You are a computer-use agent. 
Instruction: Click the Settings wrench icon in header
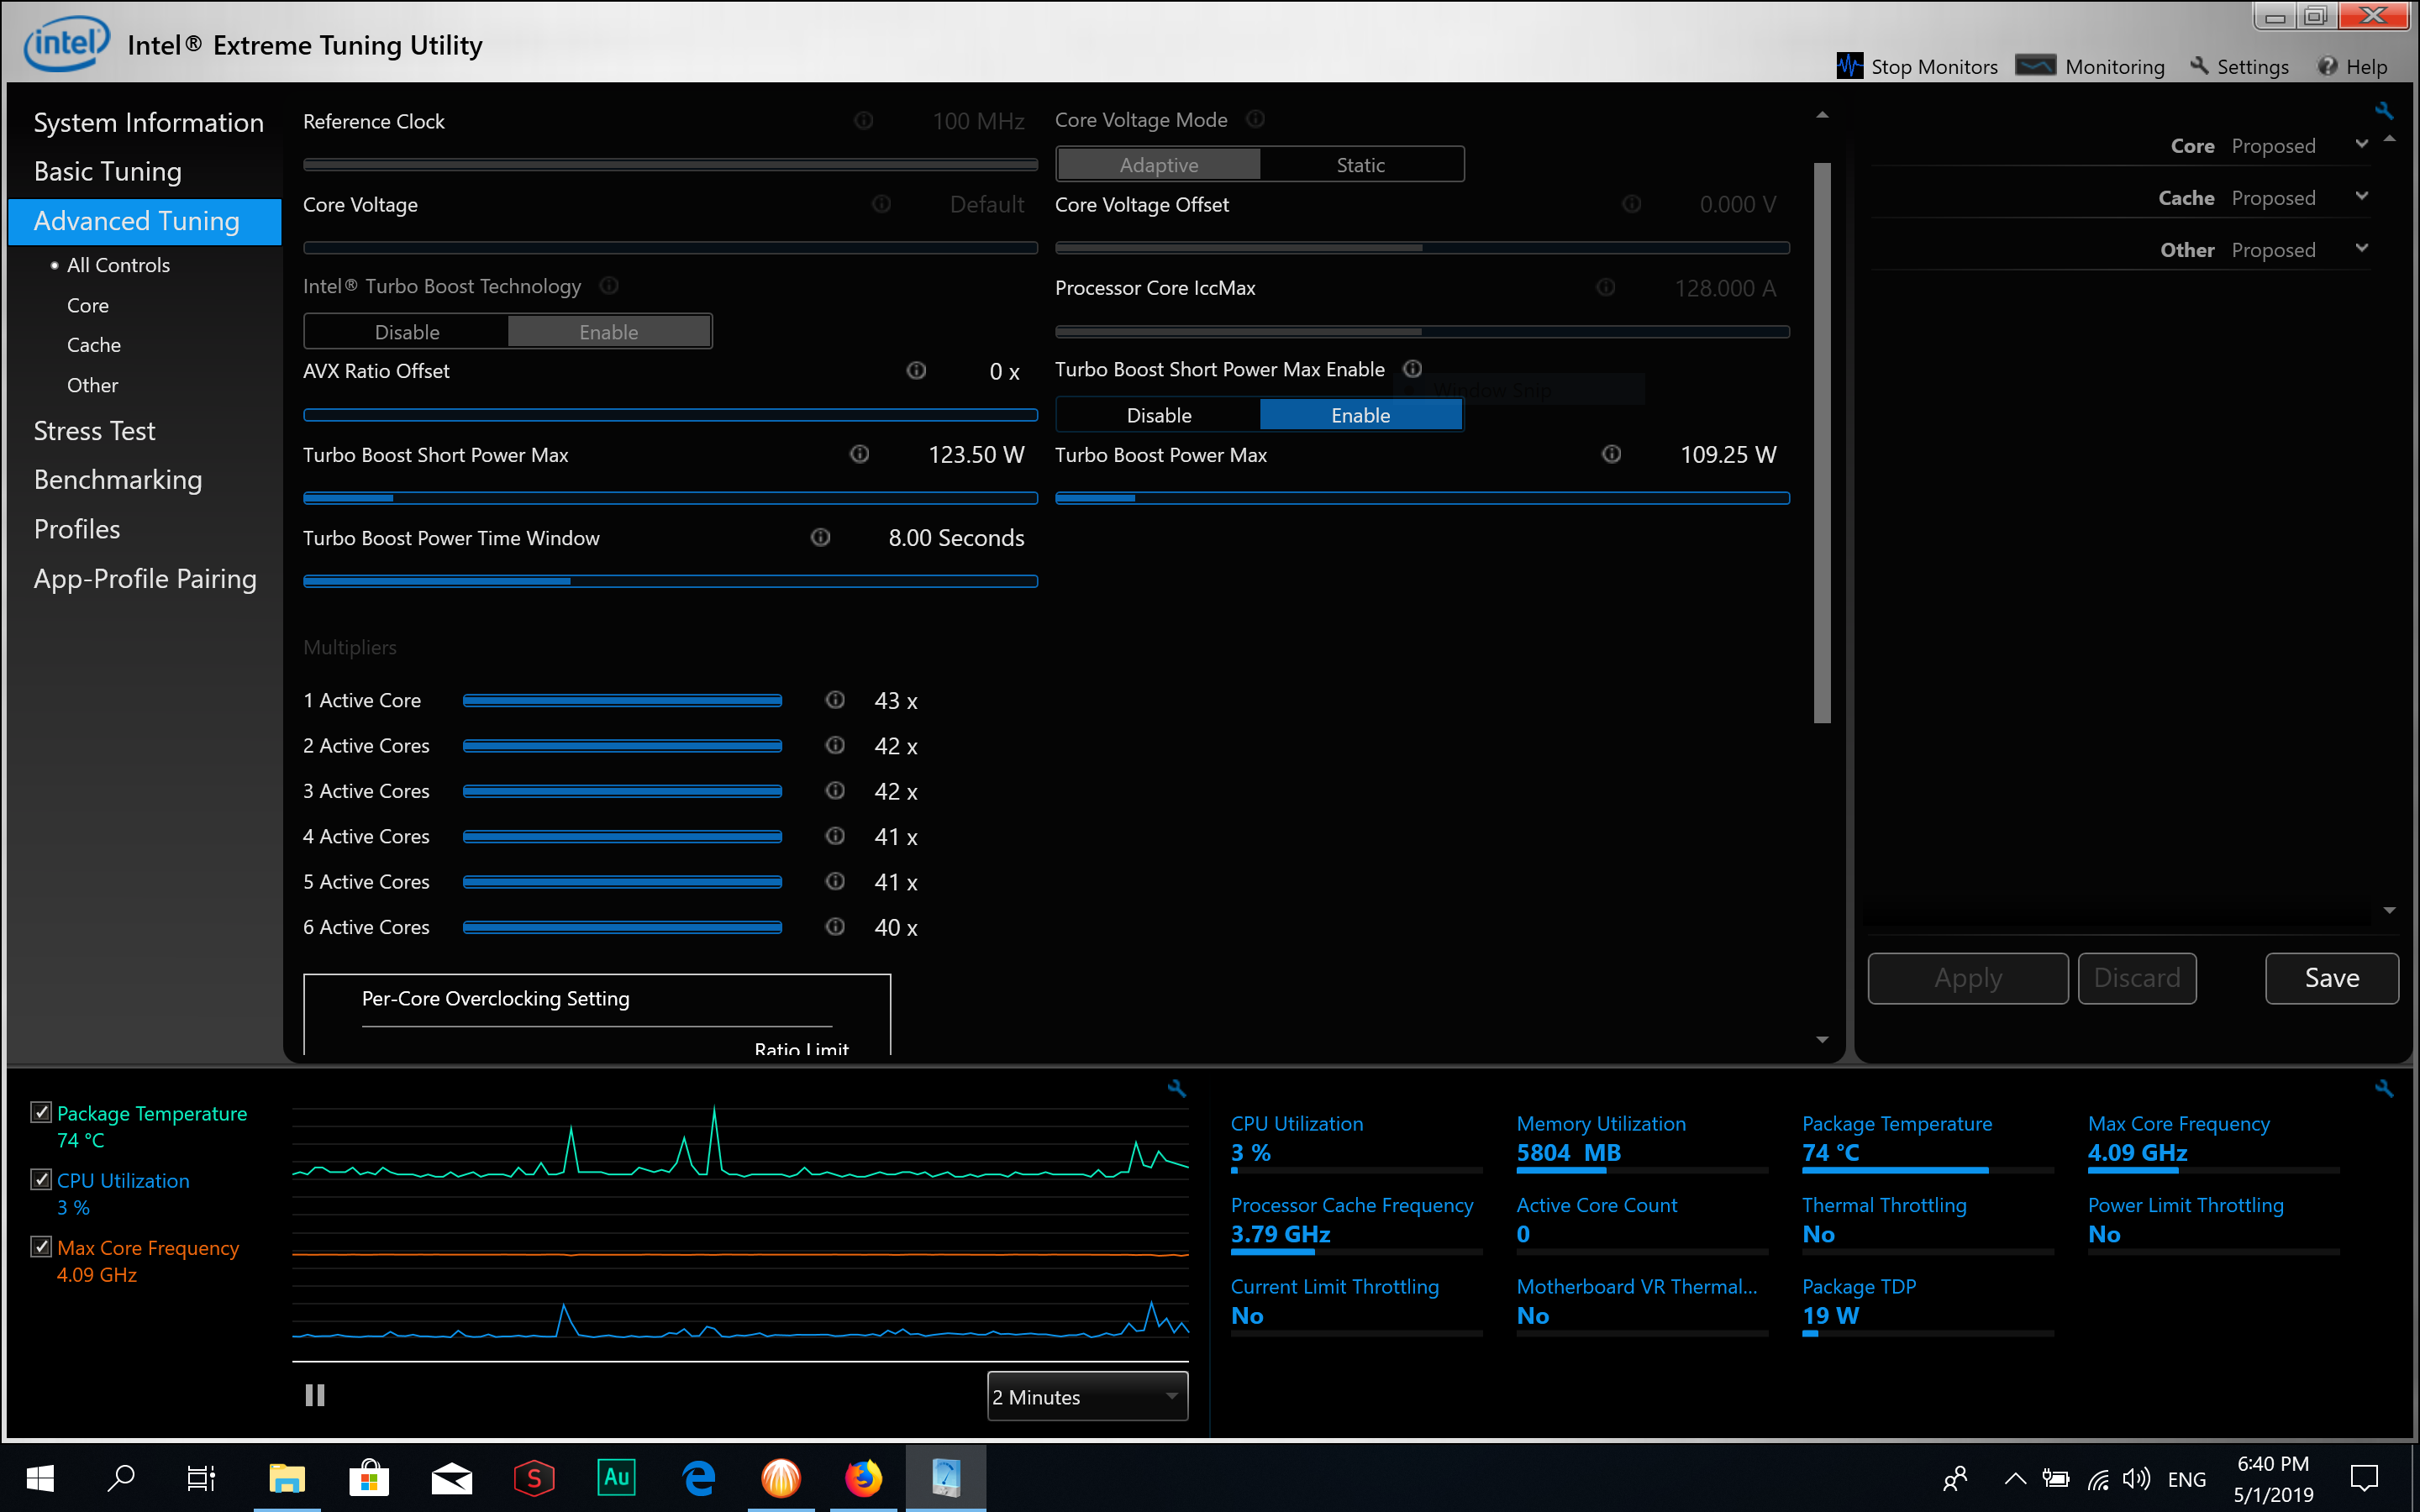(2199, 66)
